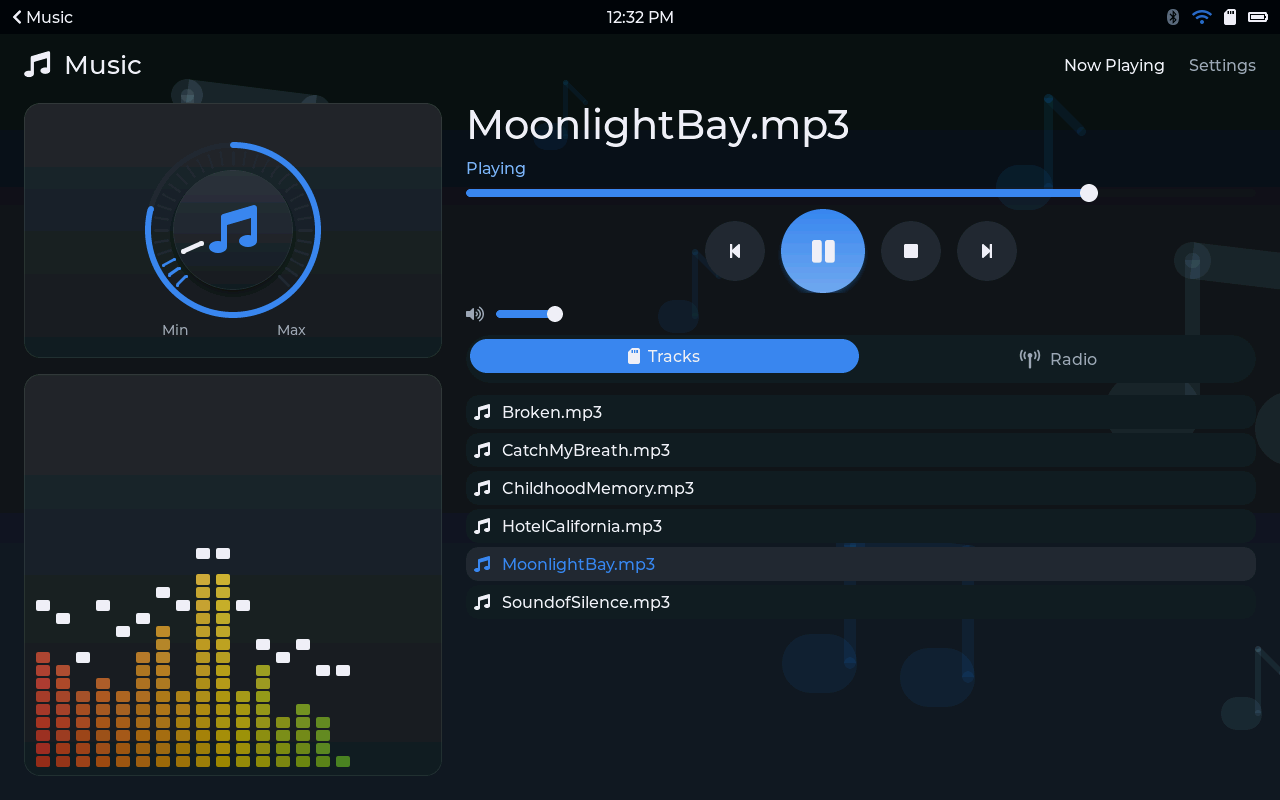
Task: Click the audio spectrum equalizer panel
Action: [233, 575]
